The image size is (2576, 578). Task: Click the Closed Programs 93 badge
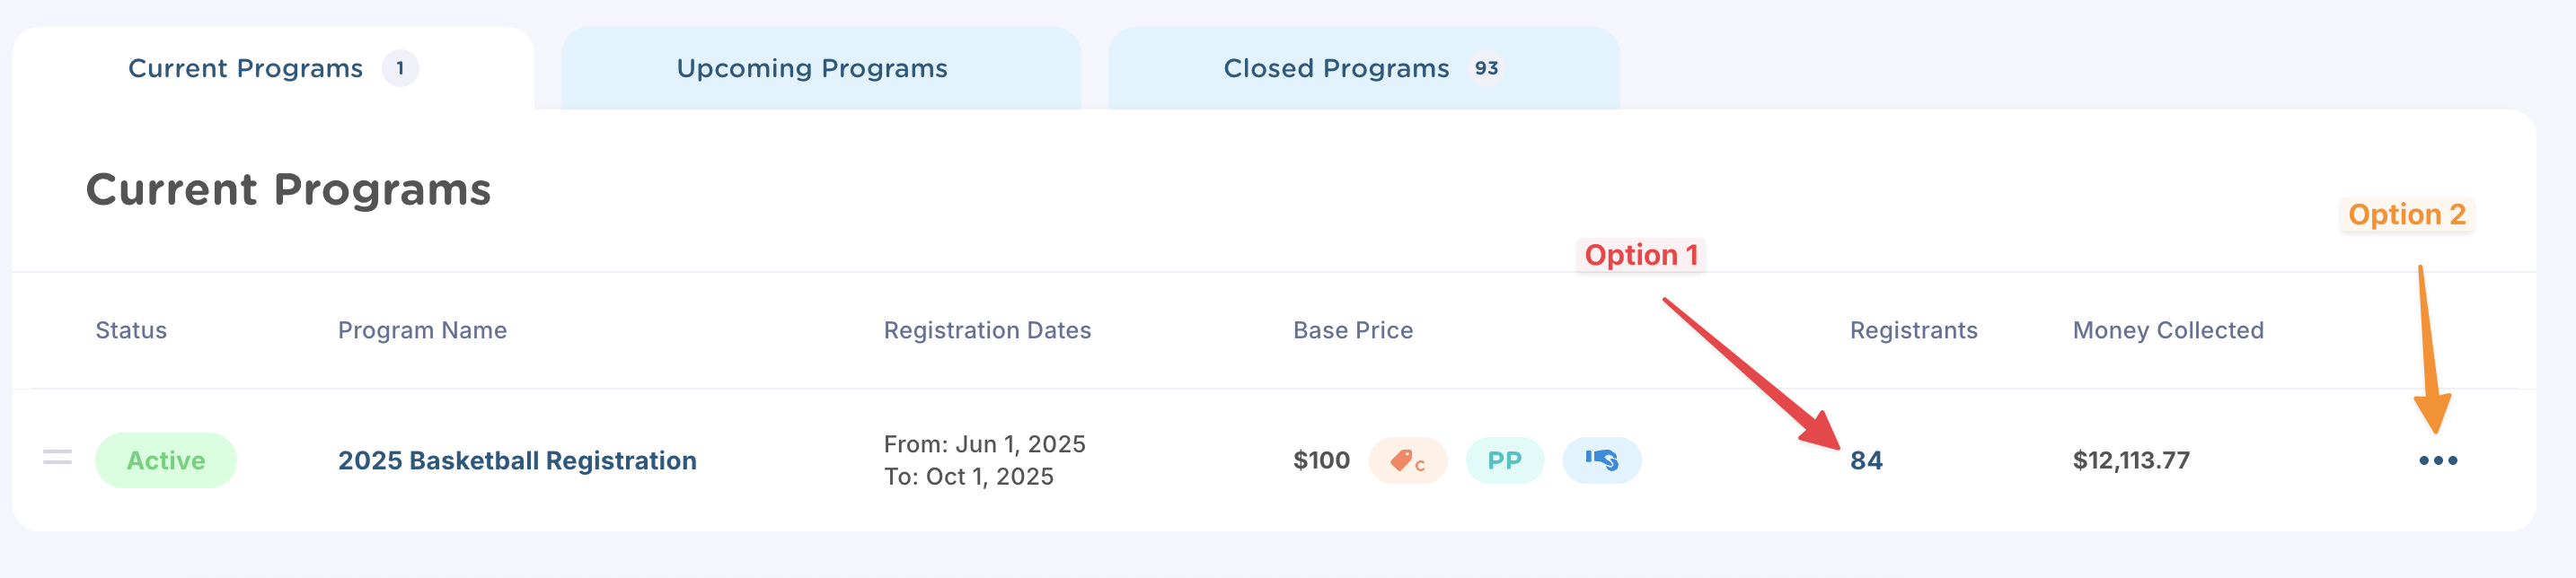coord(1486,68)
